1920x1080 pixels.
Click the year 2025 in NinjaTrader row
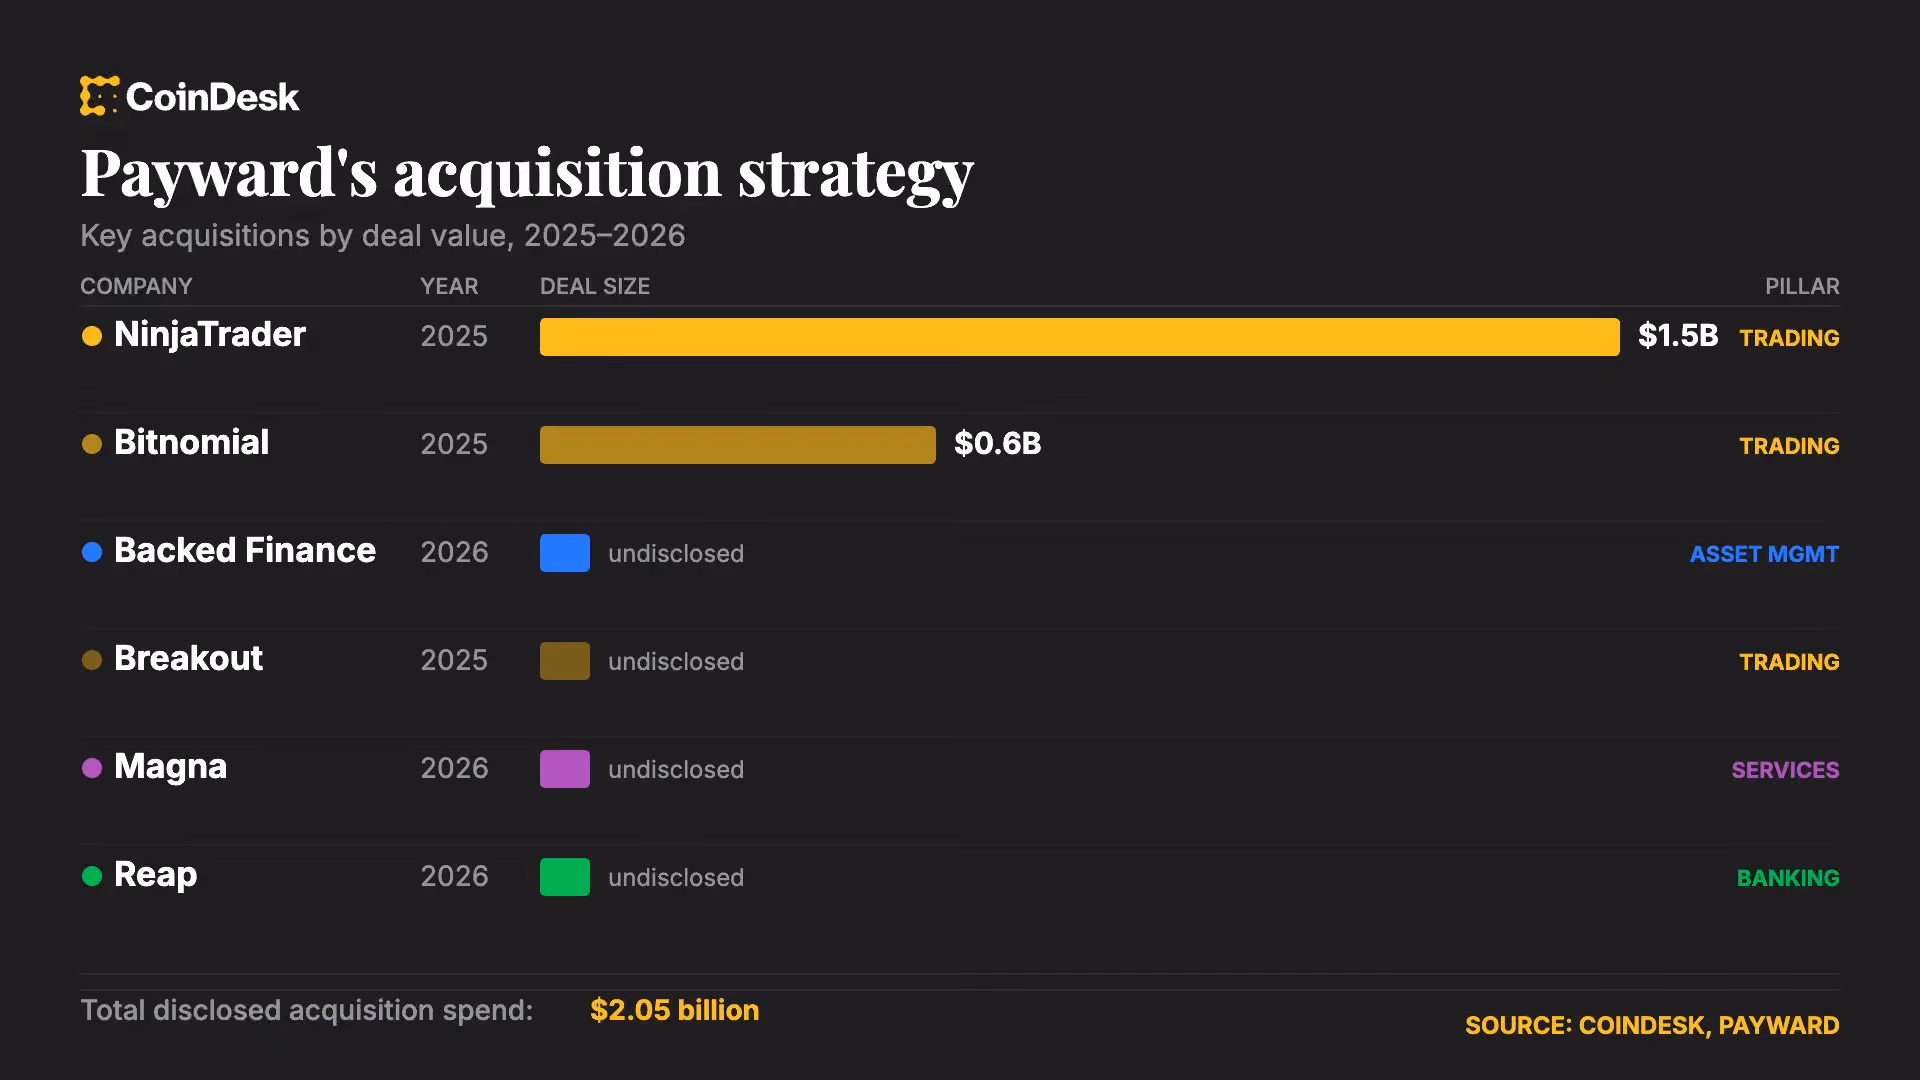pos(454,336)
